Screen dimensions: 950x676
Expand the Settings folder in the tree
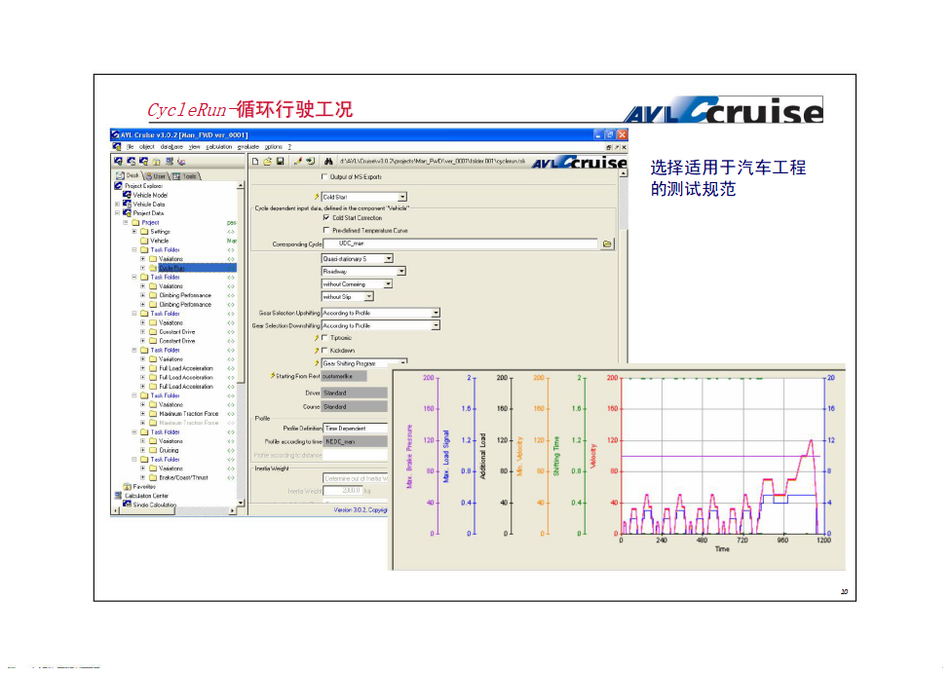click(x=134, y=232)
